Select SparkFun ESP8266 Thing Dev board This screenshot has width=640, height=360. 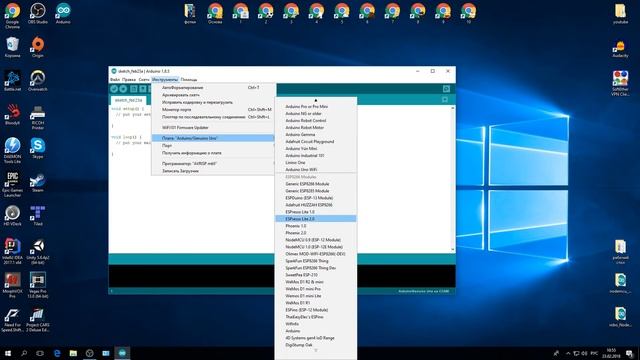pyautogui.click(x=316, y=268)
